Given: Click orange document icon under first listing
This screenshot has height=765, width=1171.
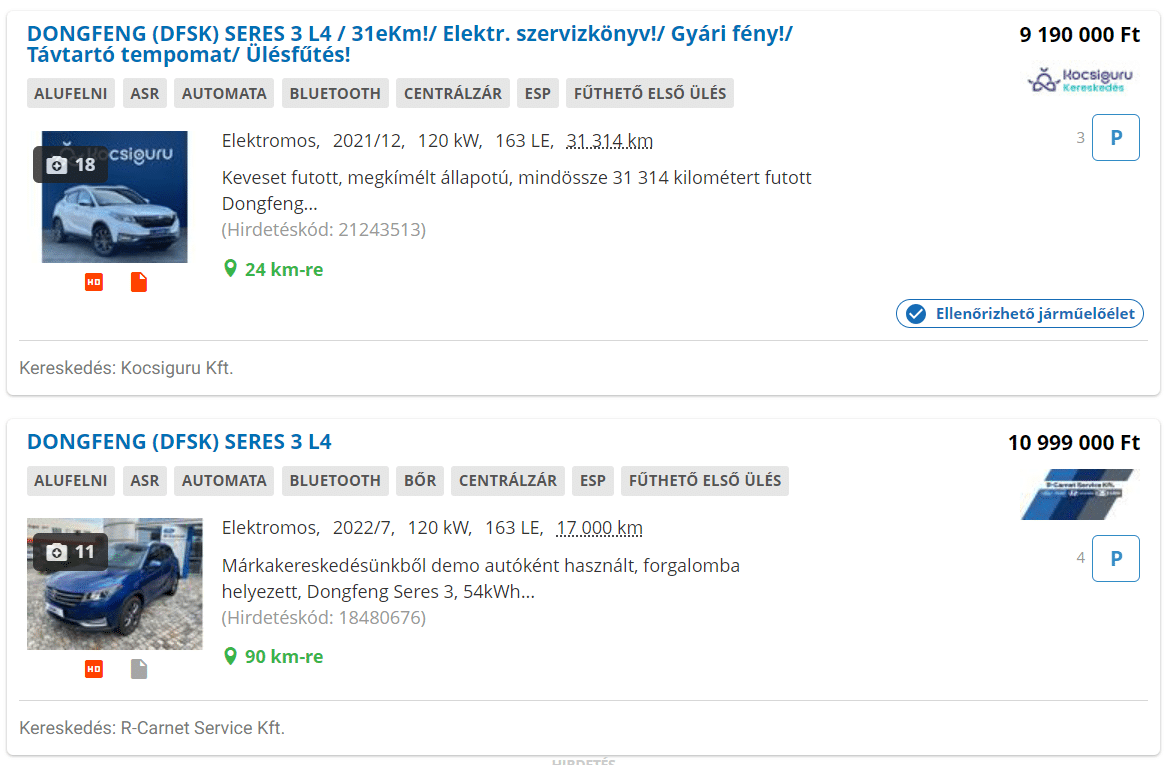Looking at the screenshot, I should [139, 283].
